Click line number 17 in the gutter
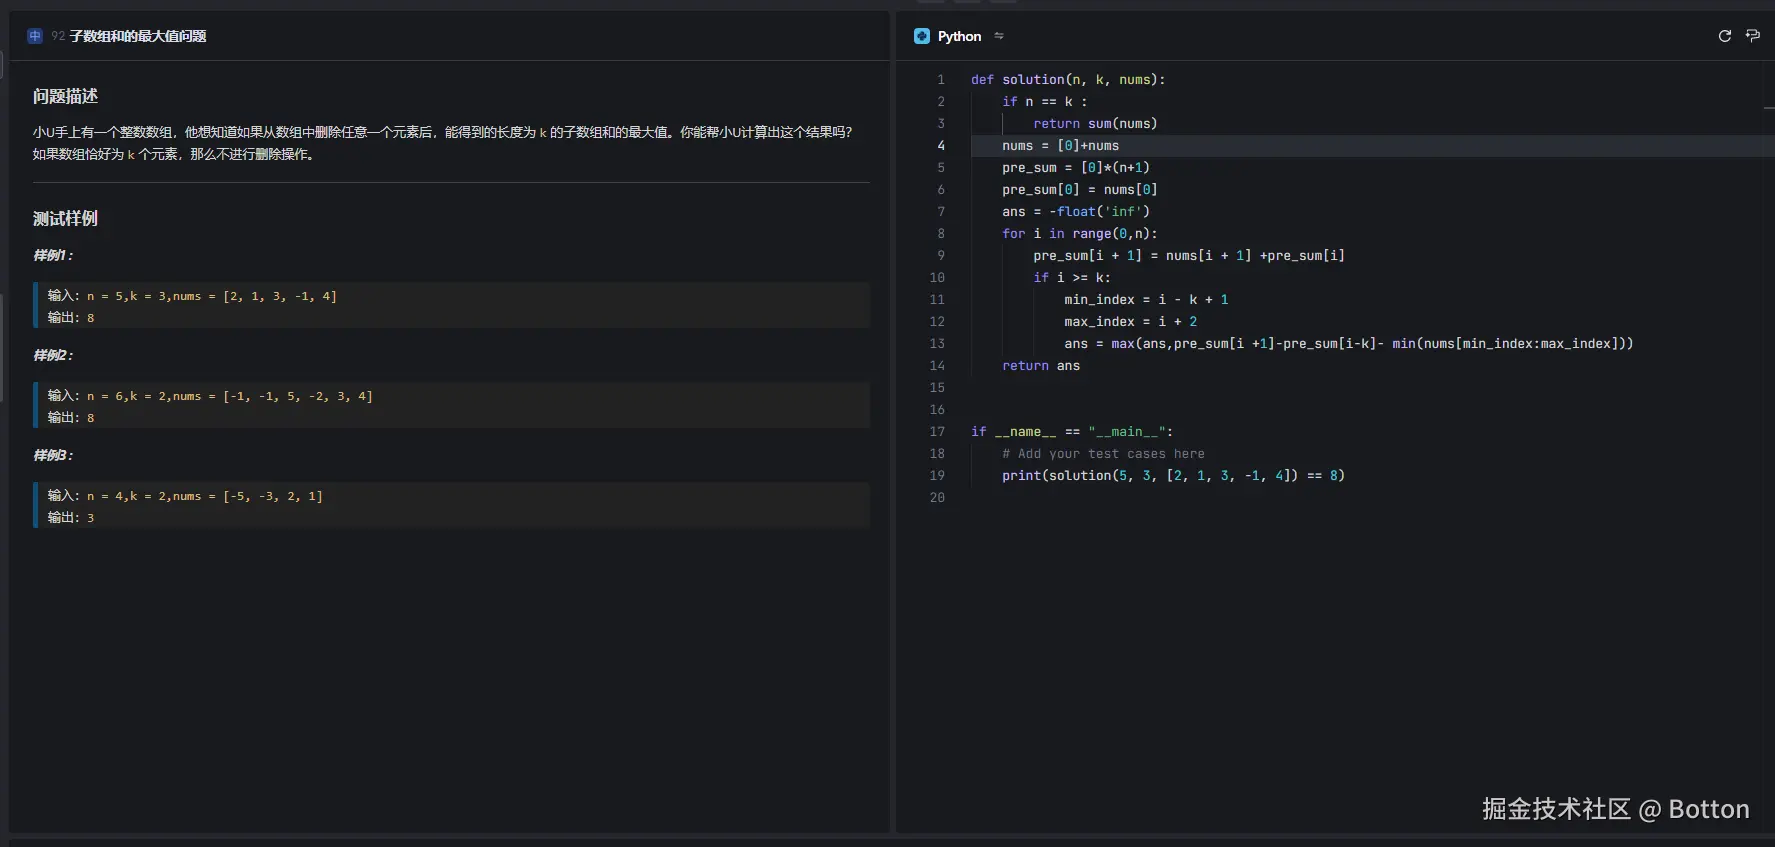 [x=936, y=431]
